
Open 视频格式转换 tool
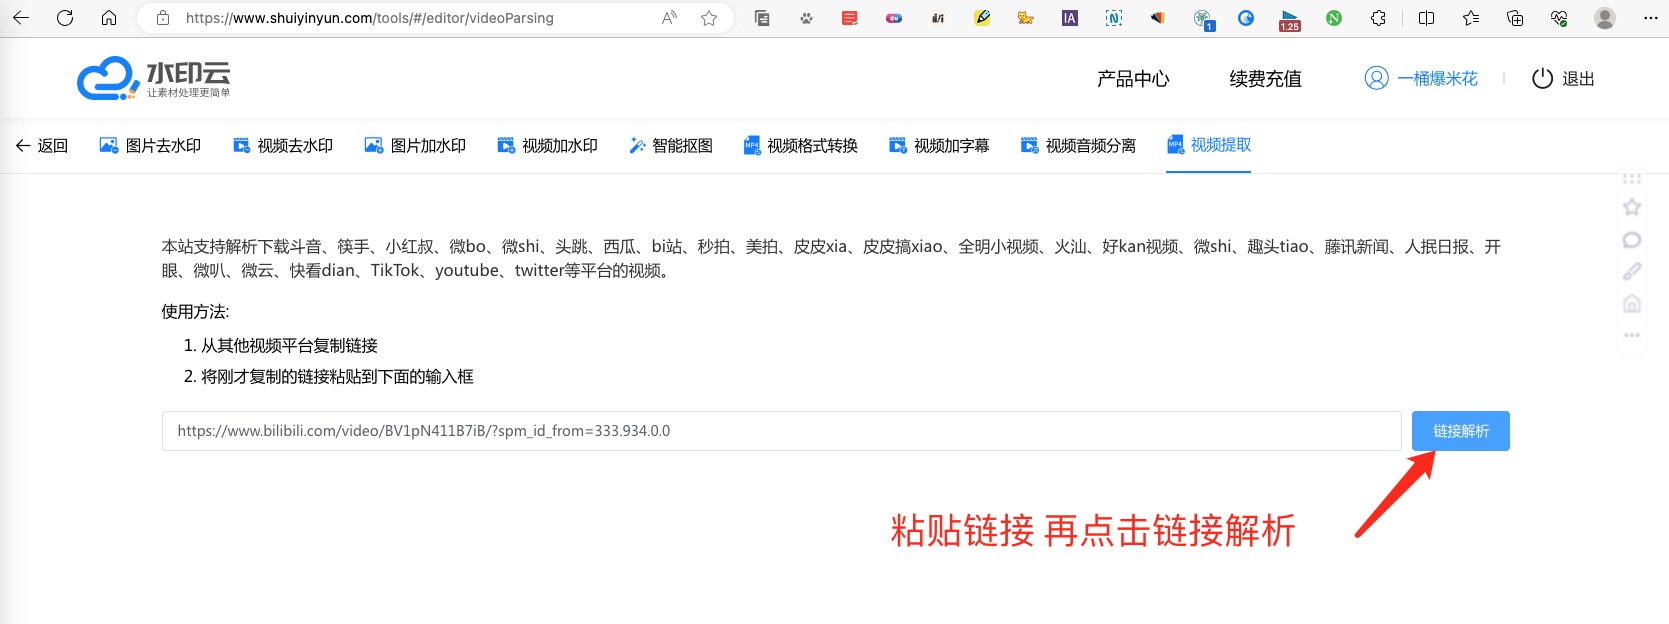(800, 146)
